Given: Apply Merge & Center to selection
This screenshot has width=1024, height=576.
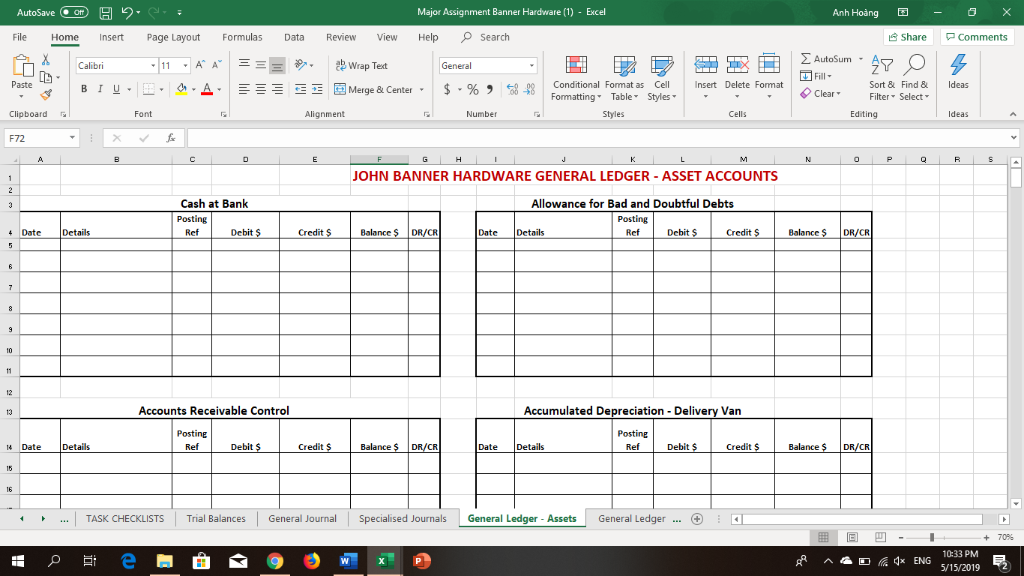Looking at the screenshot, I should 375,89.
